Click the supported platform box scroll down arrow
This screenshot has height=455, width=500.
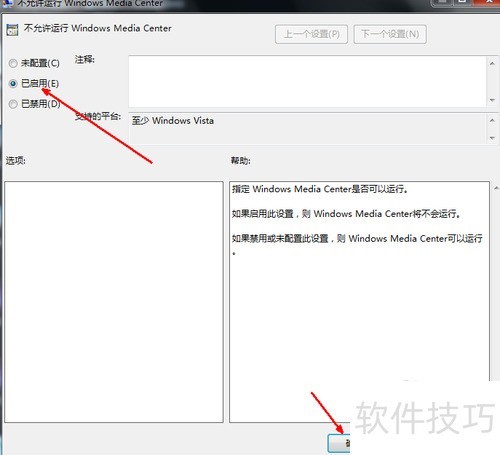tap(492, 138)
